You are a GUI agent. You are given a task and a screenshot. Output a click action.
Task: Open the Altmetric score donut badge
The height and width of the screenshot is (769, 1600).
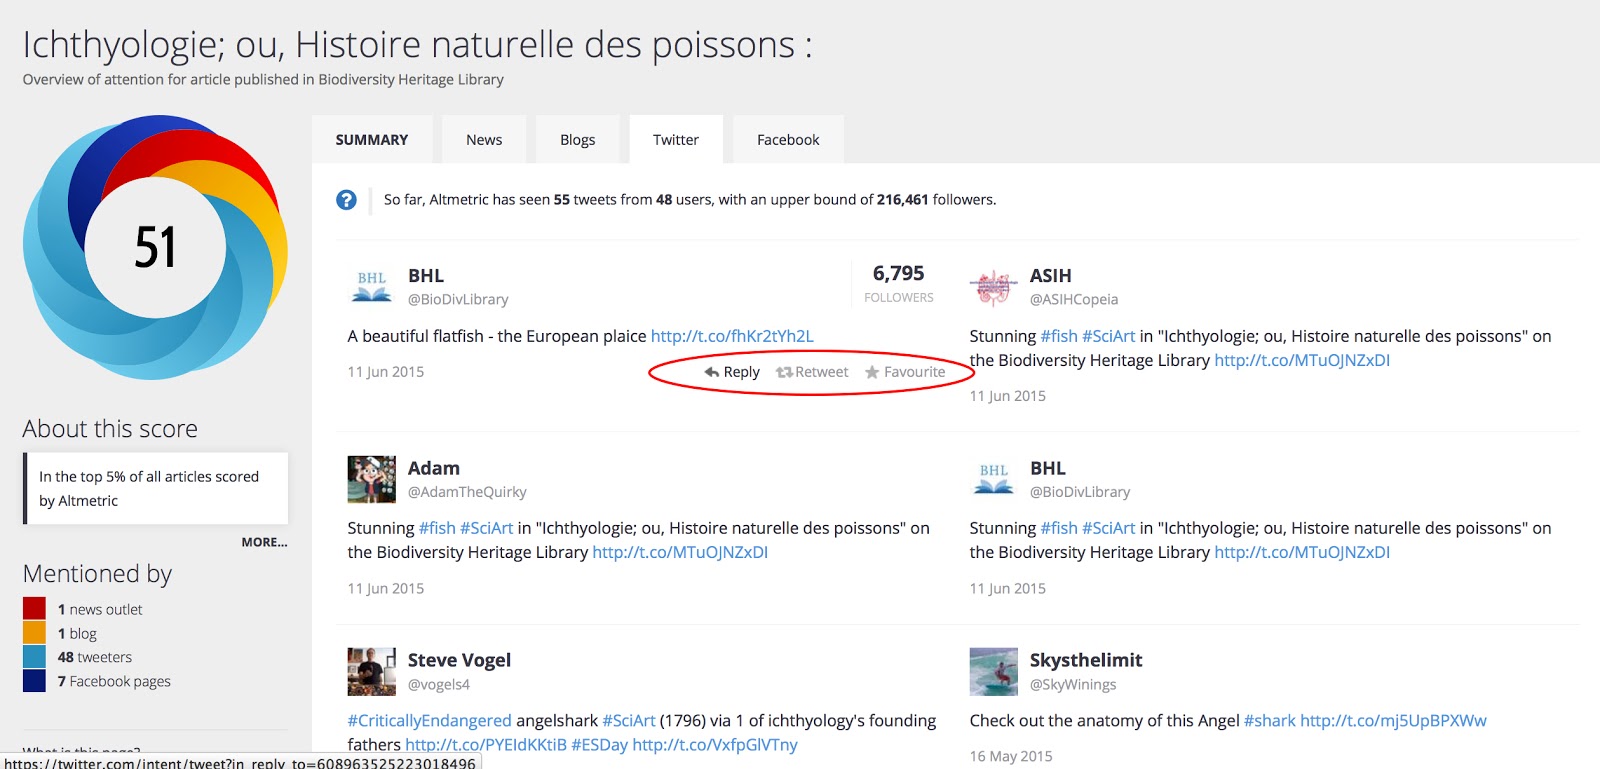click(155, 247)
